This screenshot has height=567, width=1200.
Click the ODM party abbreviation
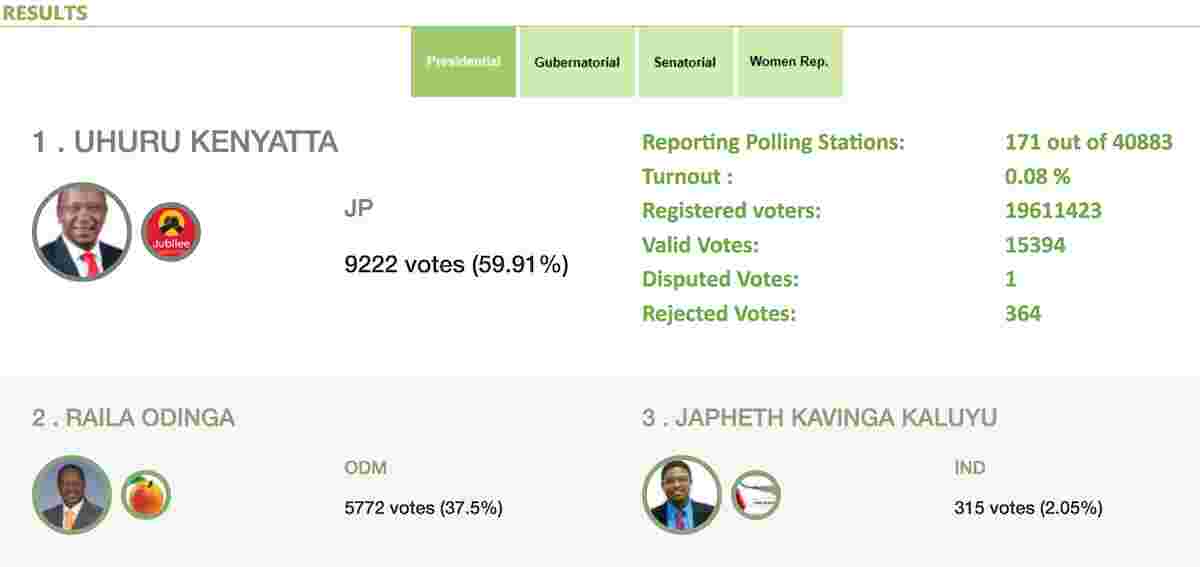tap(365, 468)
